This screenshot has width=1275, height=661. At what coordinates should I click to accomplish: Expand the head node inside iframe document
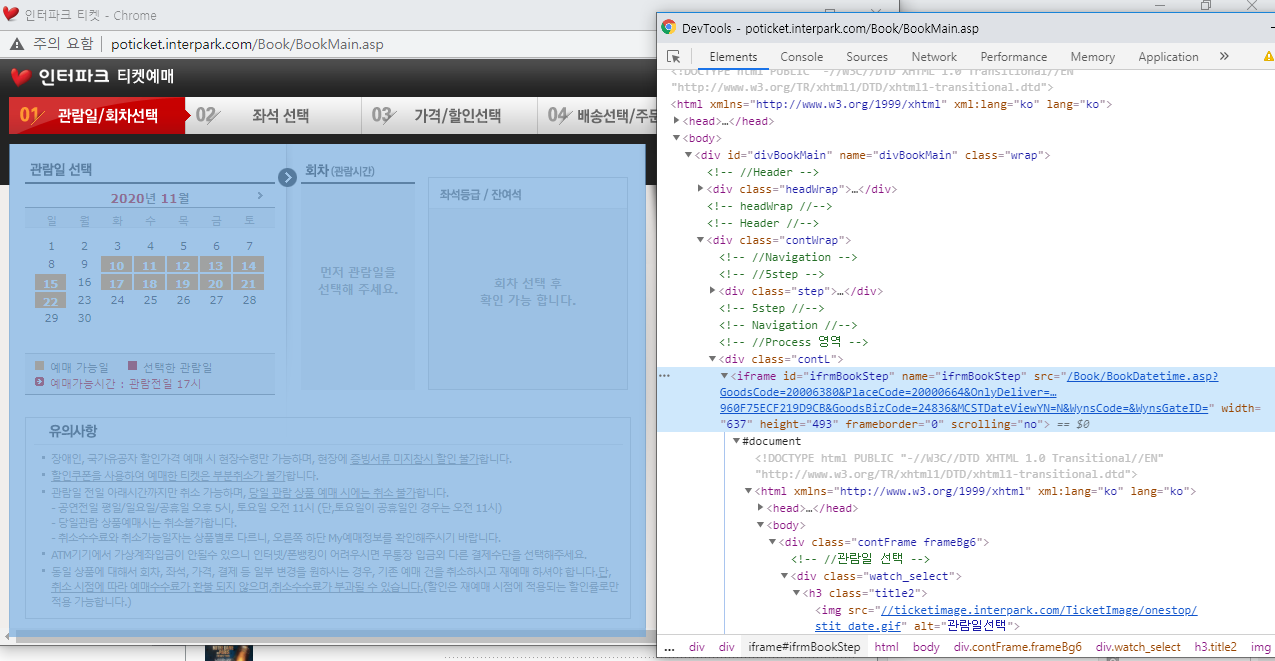(x=761, y=508)
